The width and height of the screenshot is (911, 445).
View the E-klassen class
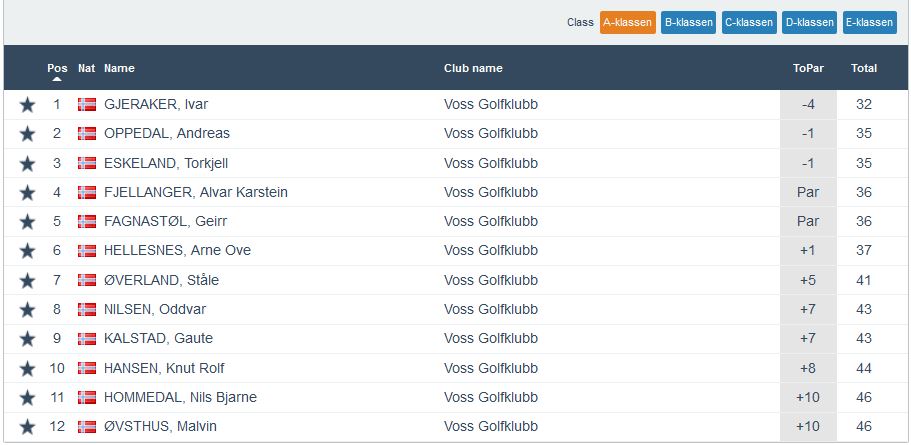tap(869, 22)
